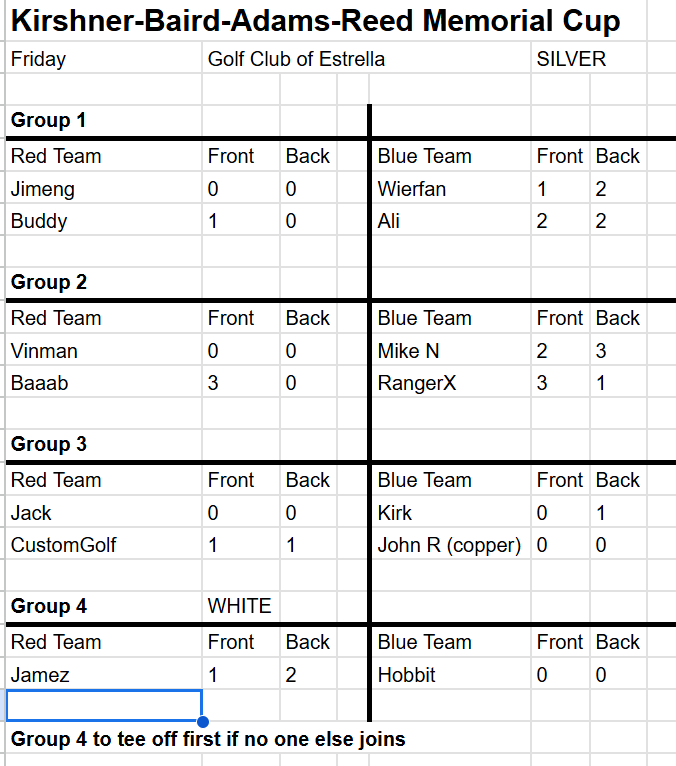Click the CustomGolf cell
The width and height of the screenshot is (676, 766).
(x=64, y=545)
